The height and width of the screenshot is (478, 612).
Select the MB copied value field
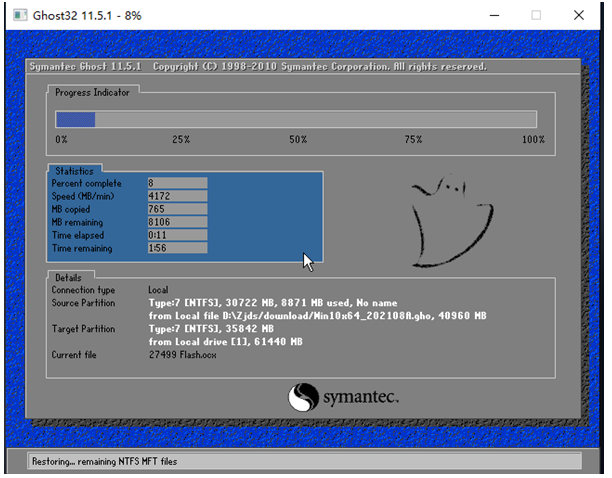pos(177,209)
